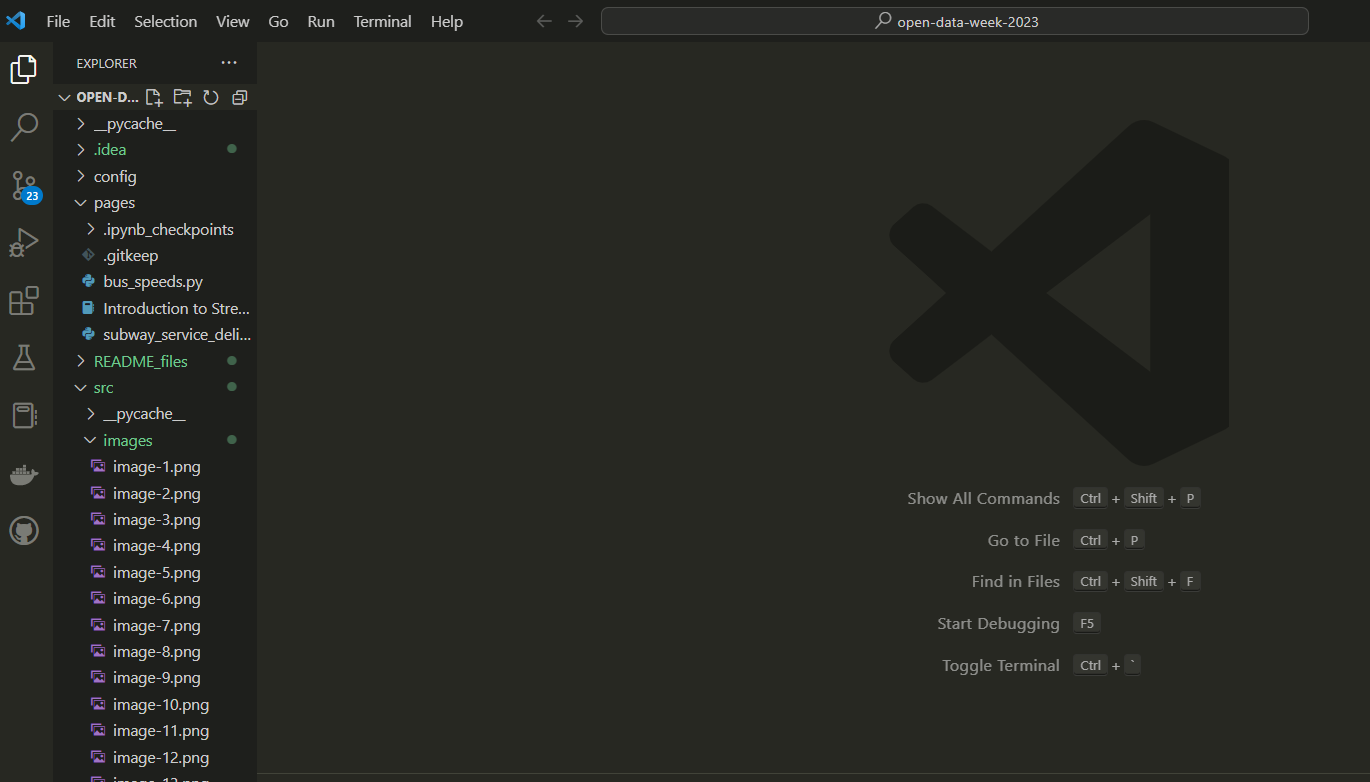This screenshot has height=782, width=1370.
Task: Select image-5.png in the tree
Action: 155,573
